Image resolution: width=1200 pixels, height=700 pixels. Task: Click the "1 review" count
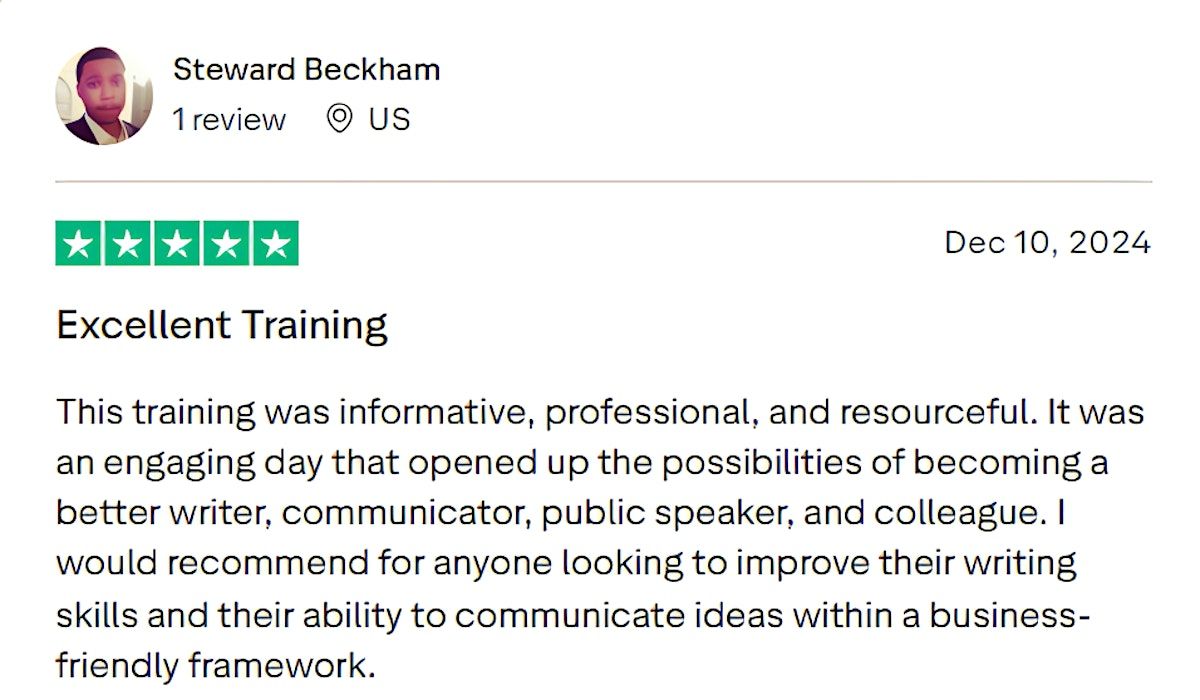click(228, 120)
